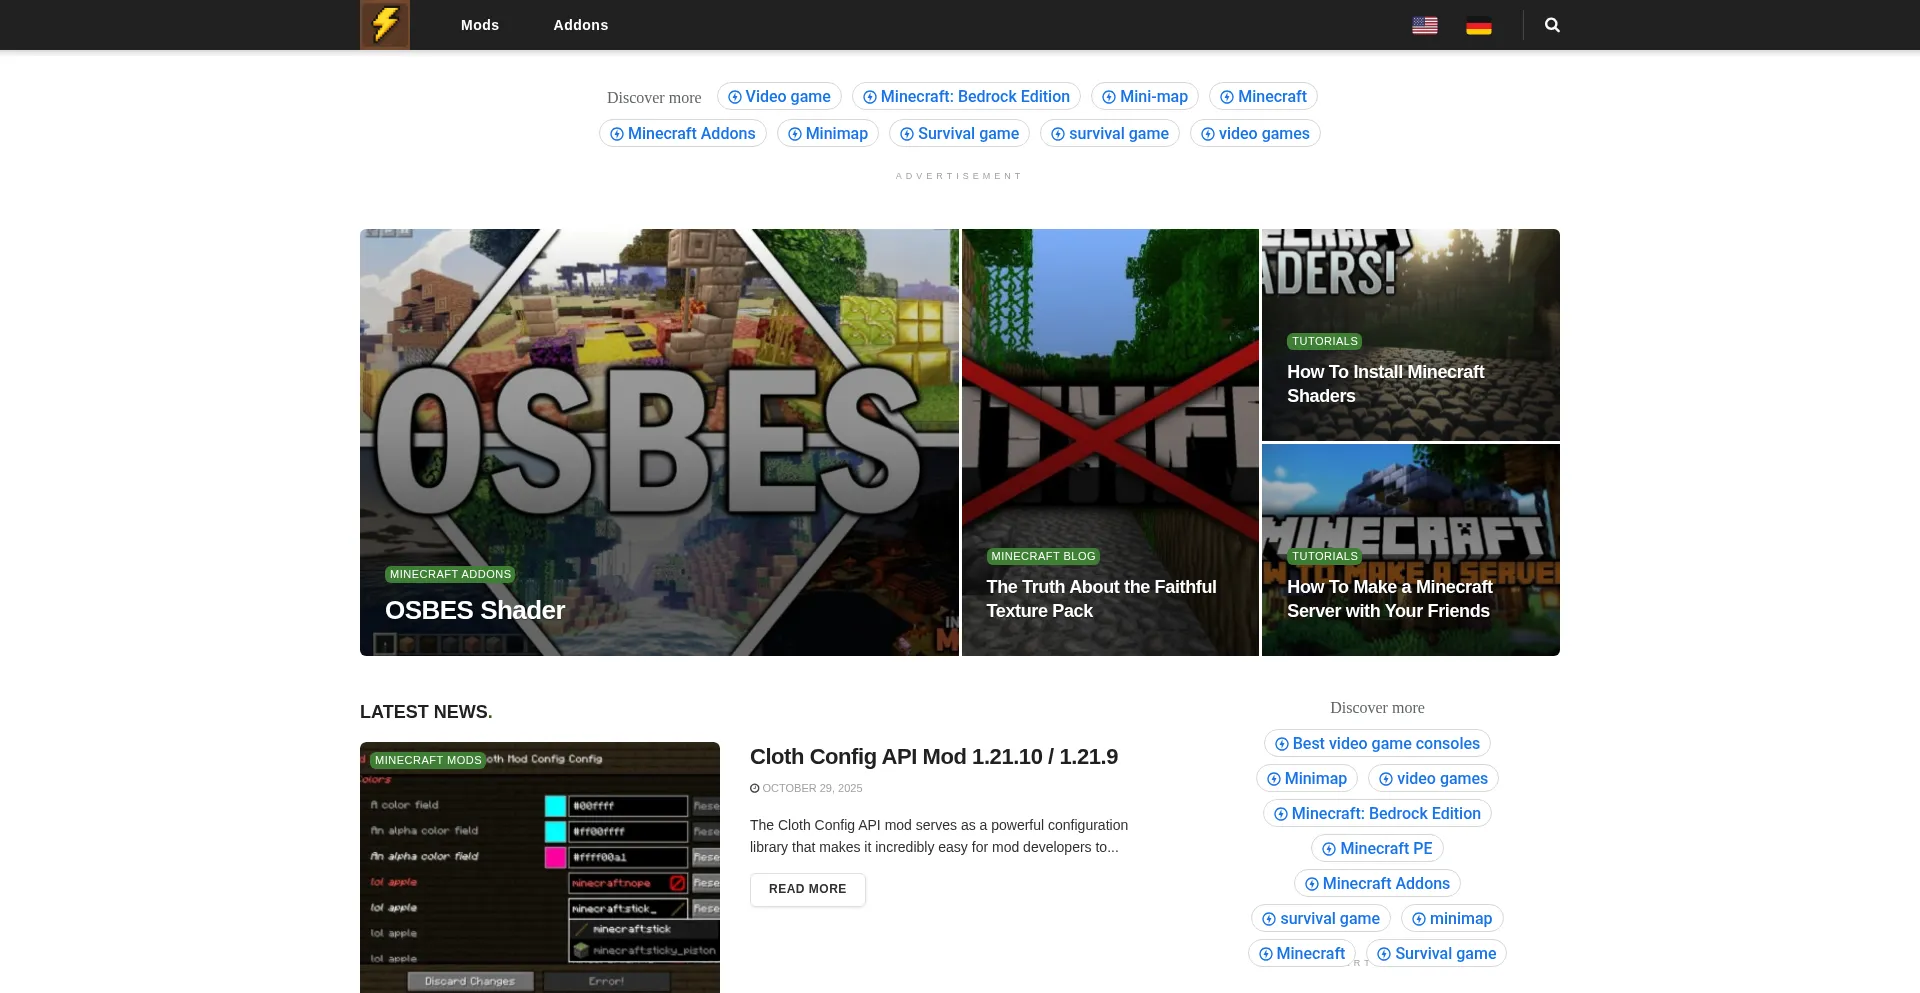The width and height of the screenshot is (1920, 993).
Task: Click the Minecraft PE sidebar tag
Action: tap(1377, 849)
